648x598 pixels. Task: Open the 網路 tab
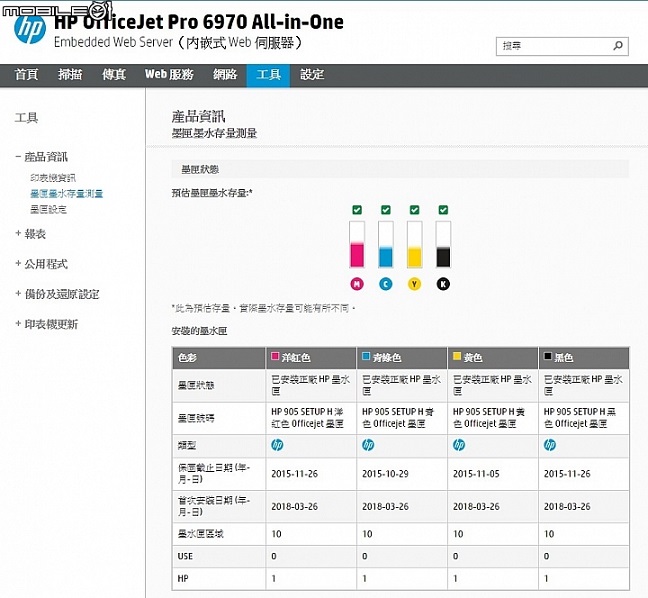coord(225,75)
